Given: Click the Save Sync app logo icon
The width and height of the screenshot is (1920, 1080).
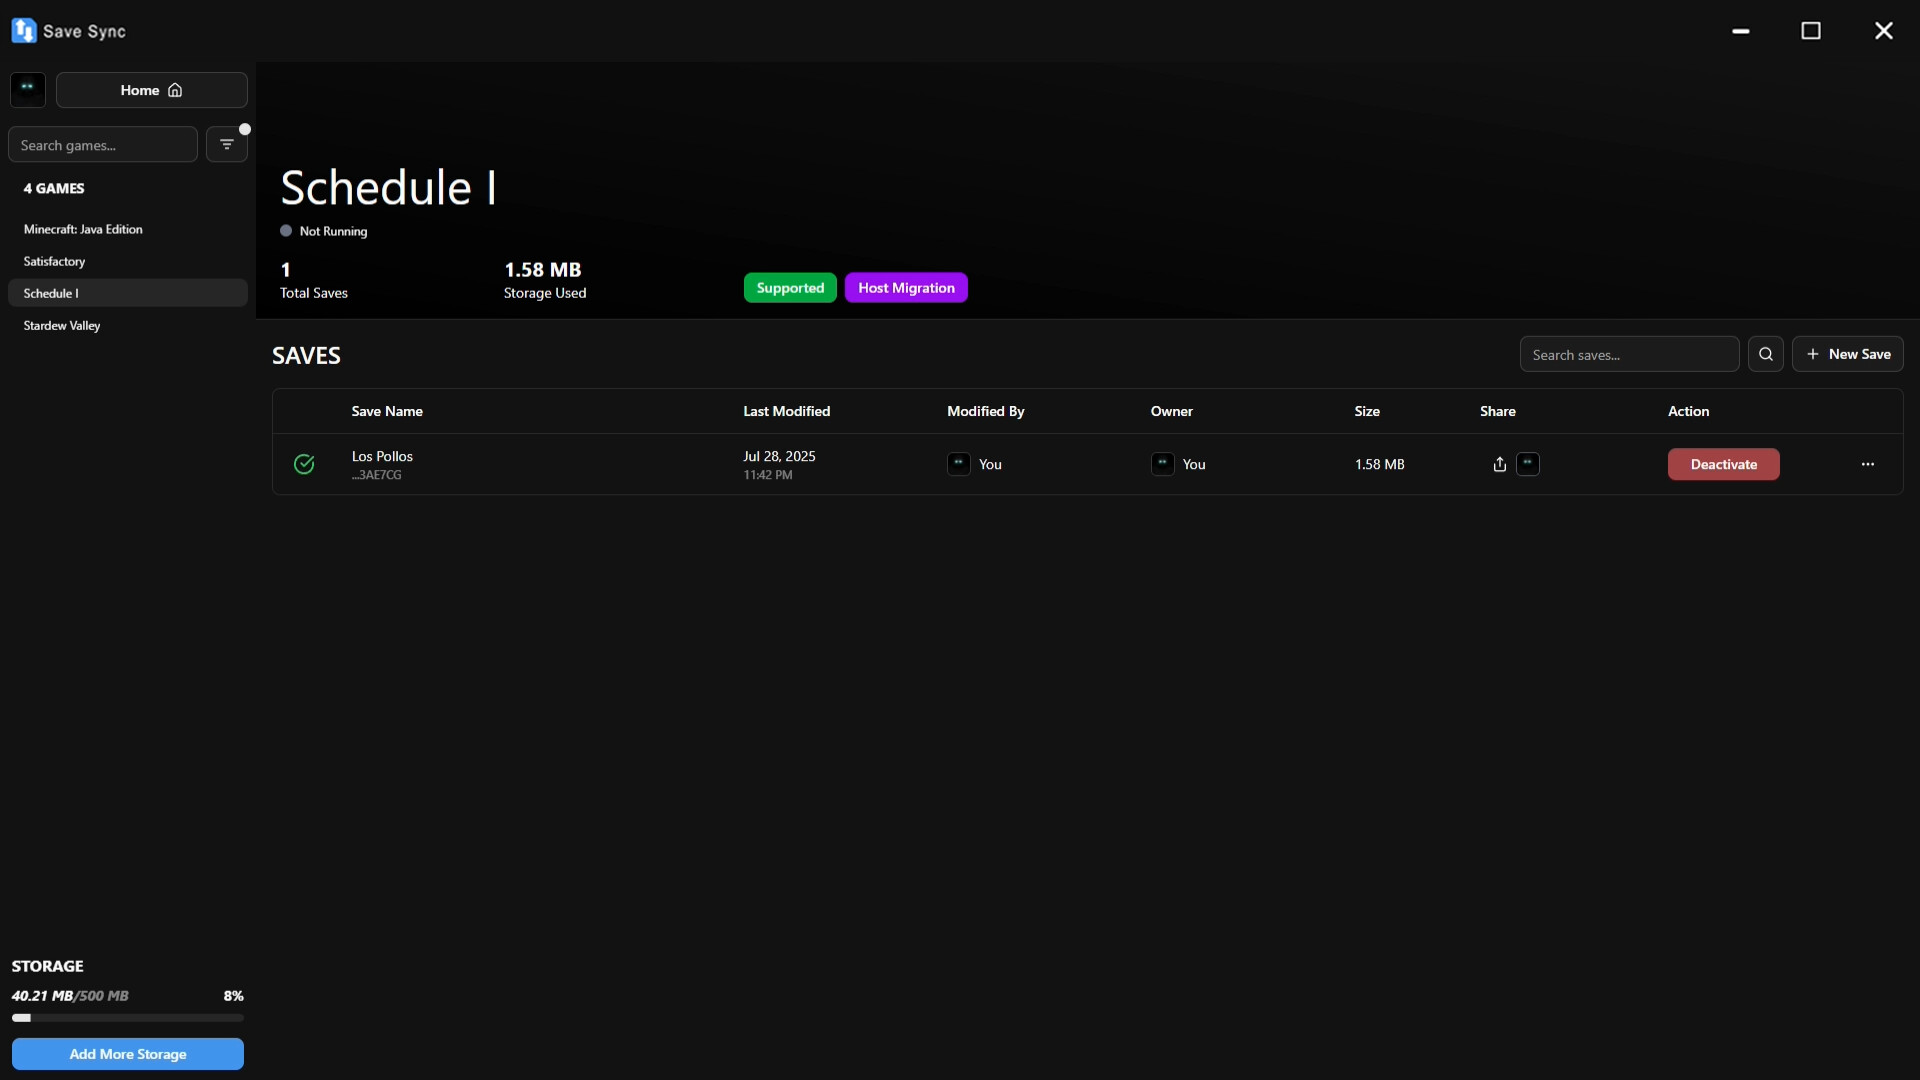Looking at the screenshot, I should (24, 31).
